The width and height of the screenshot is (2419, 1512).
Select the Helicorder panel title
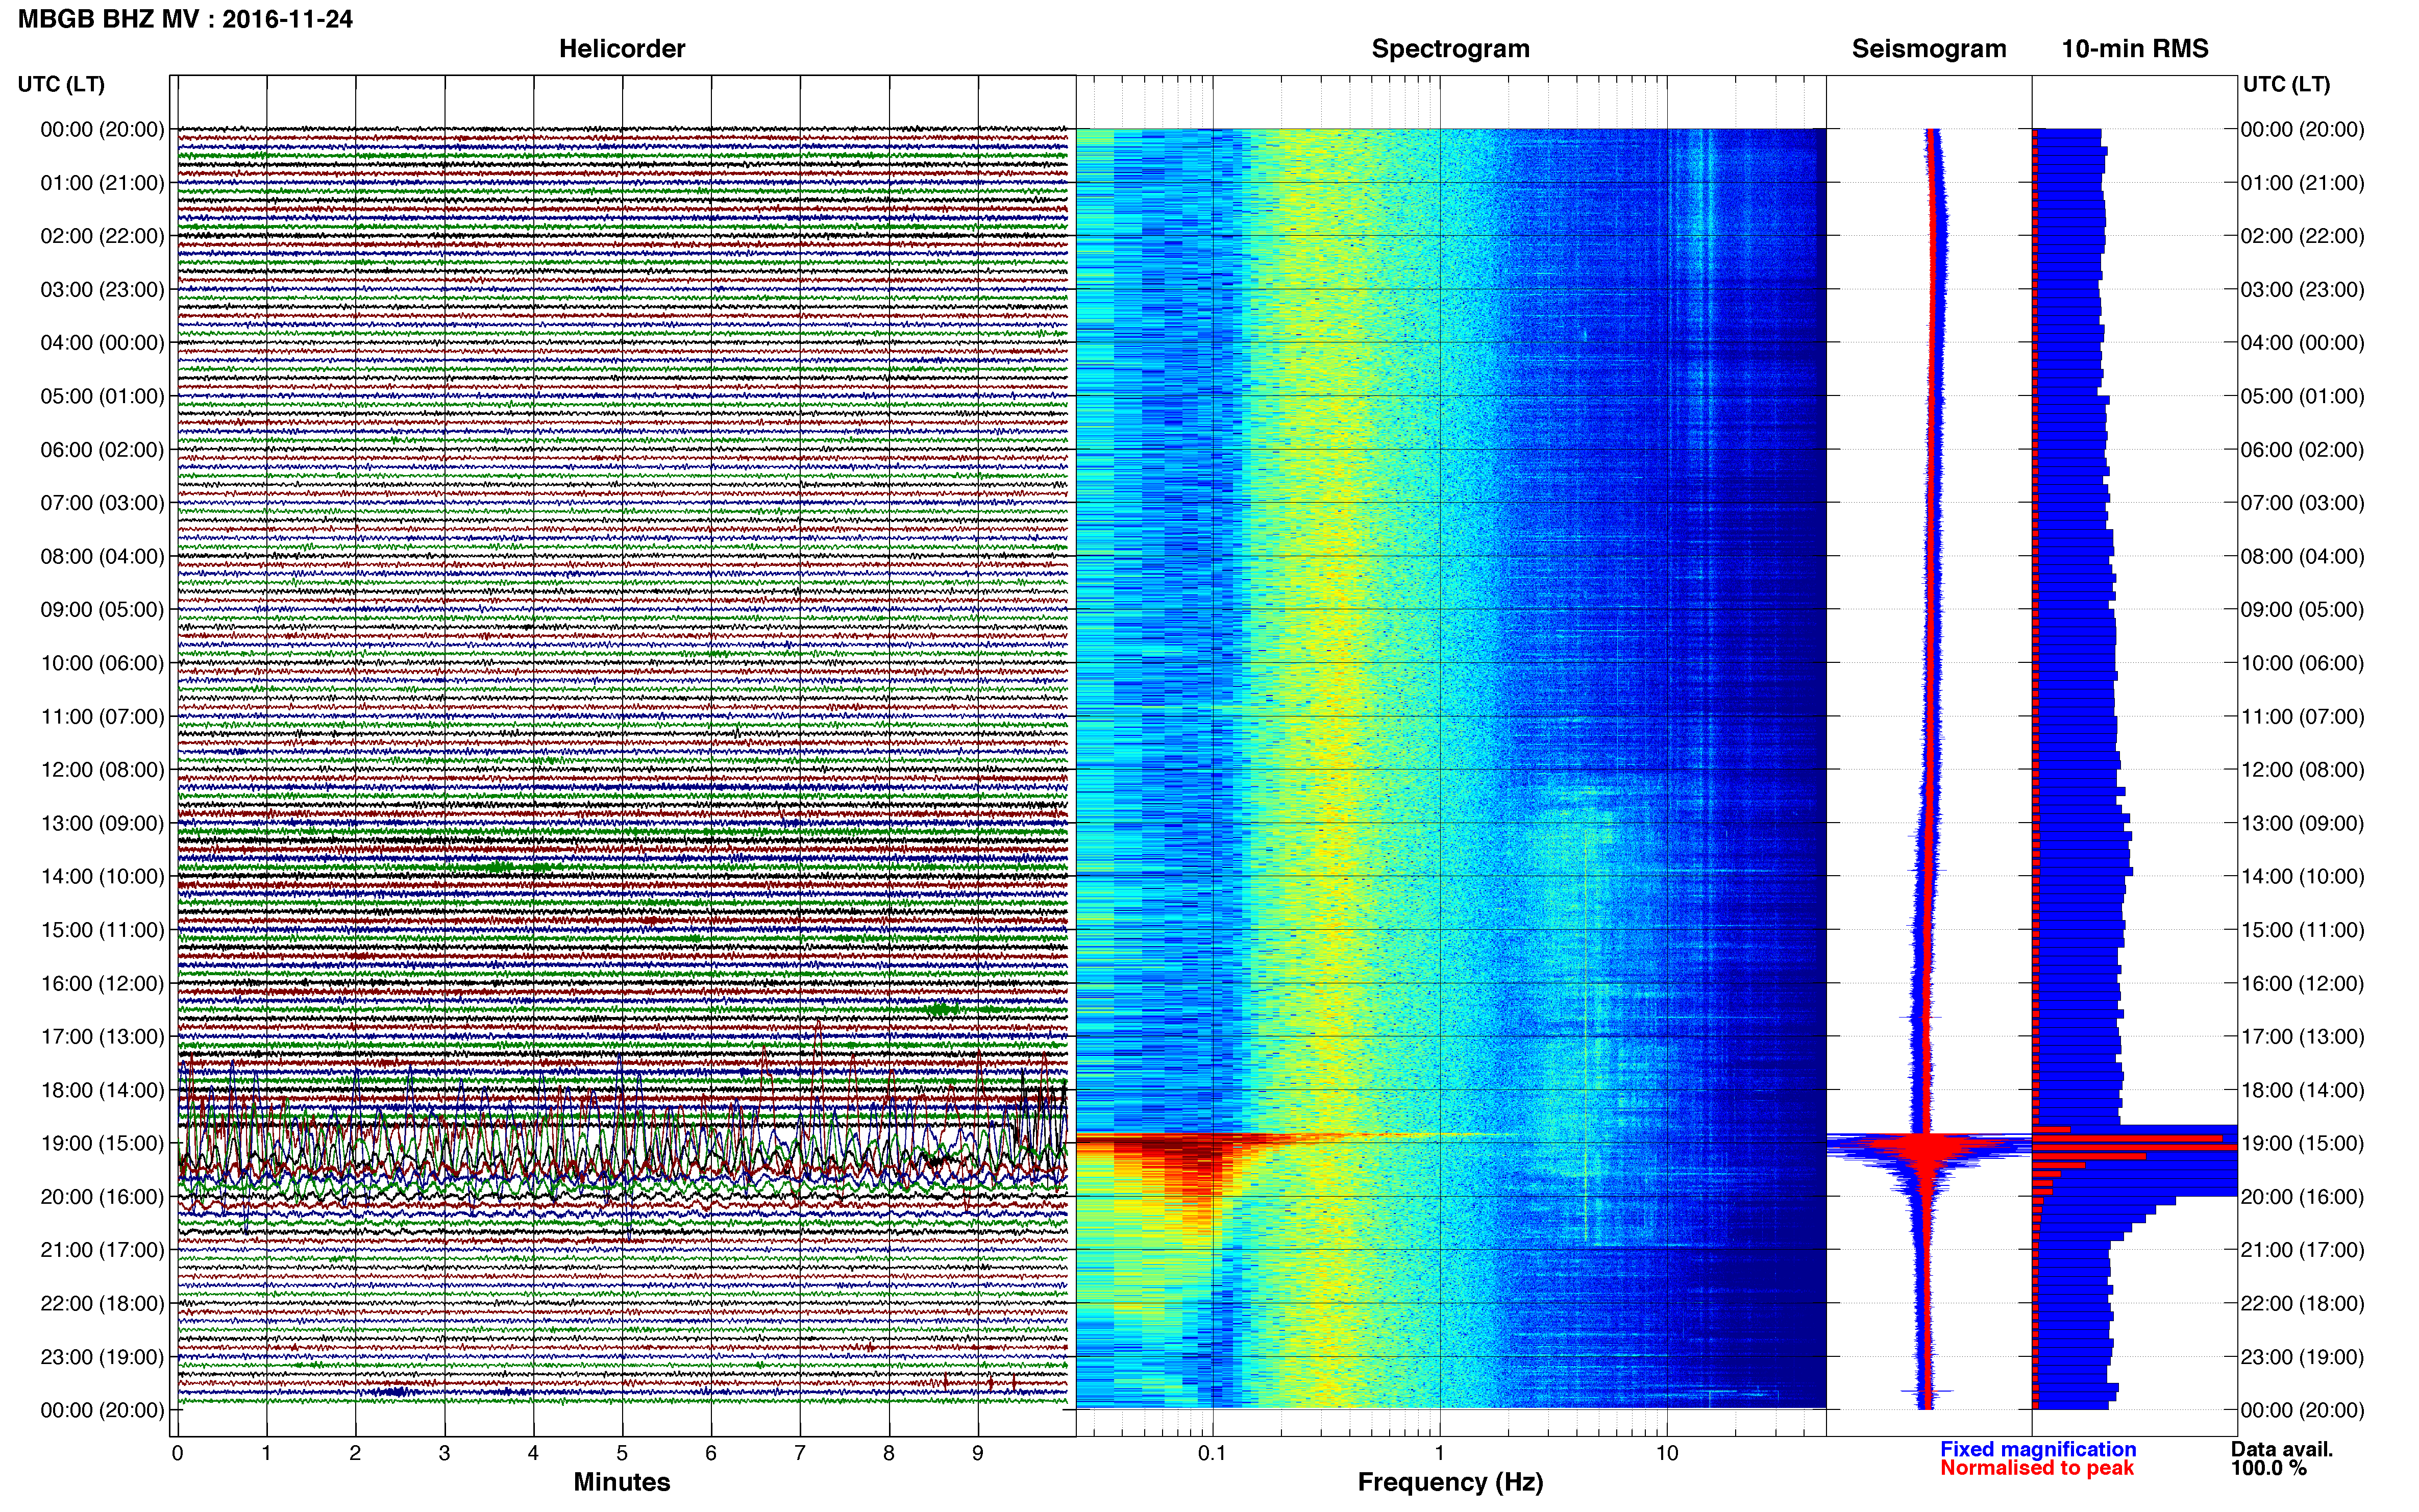coord(622,49)
